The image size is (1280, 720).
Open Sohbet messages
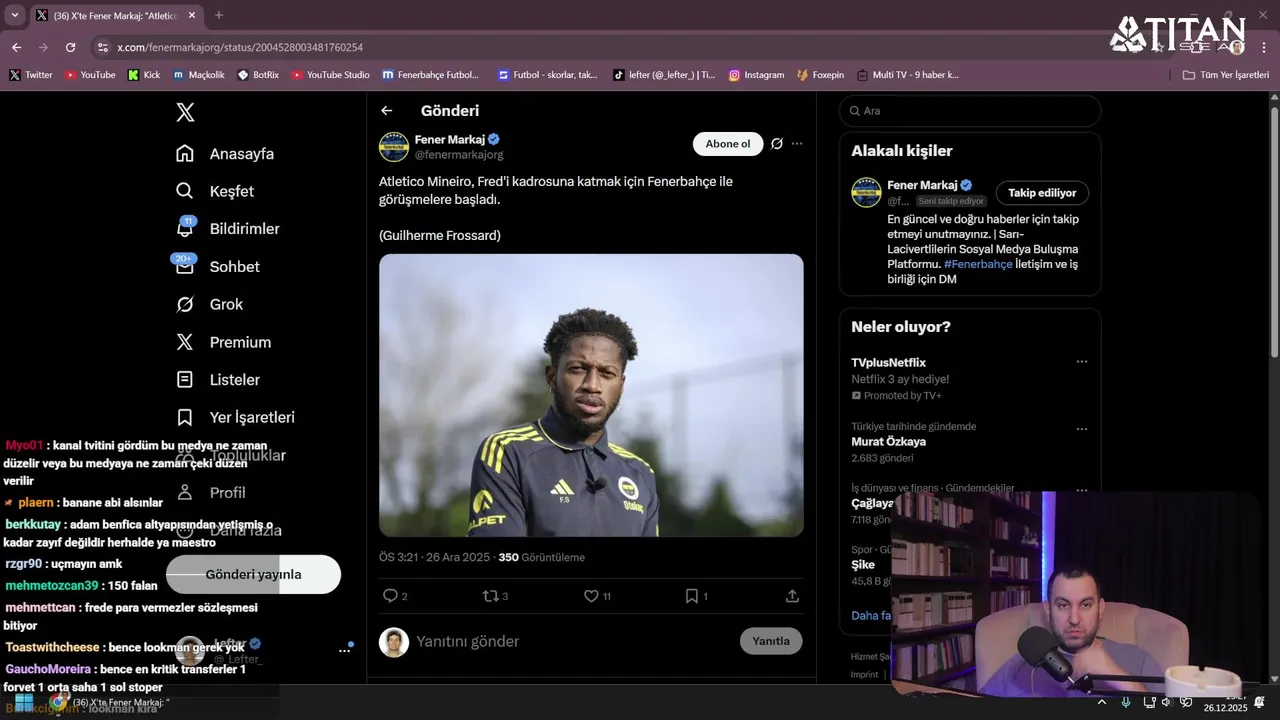(218, 267)
